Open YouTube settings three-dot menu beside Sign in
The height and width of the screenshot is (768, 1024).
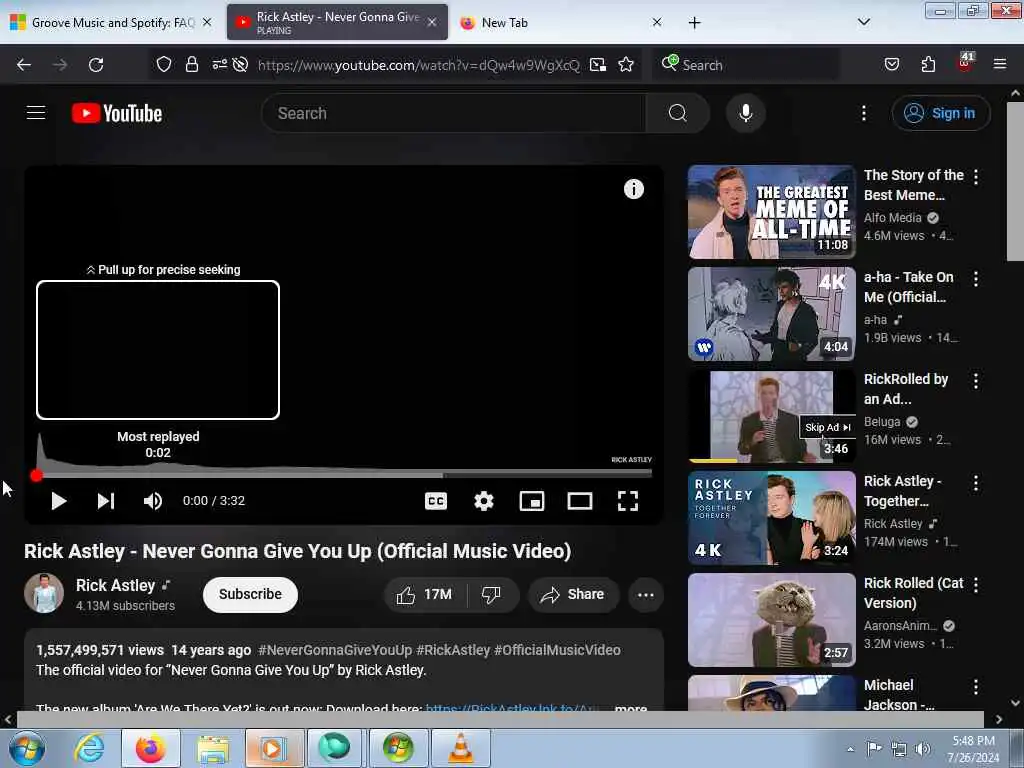[x=863, y=113]
